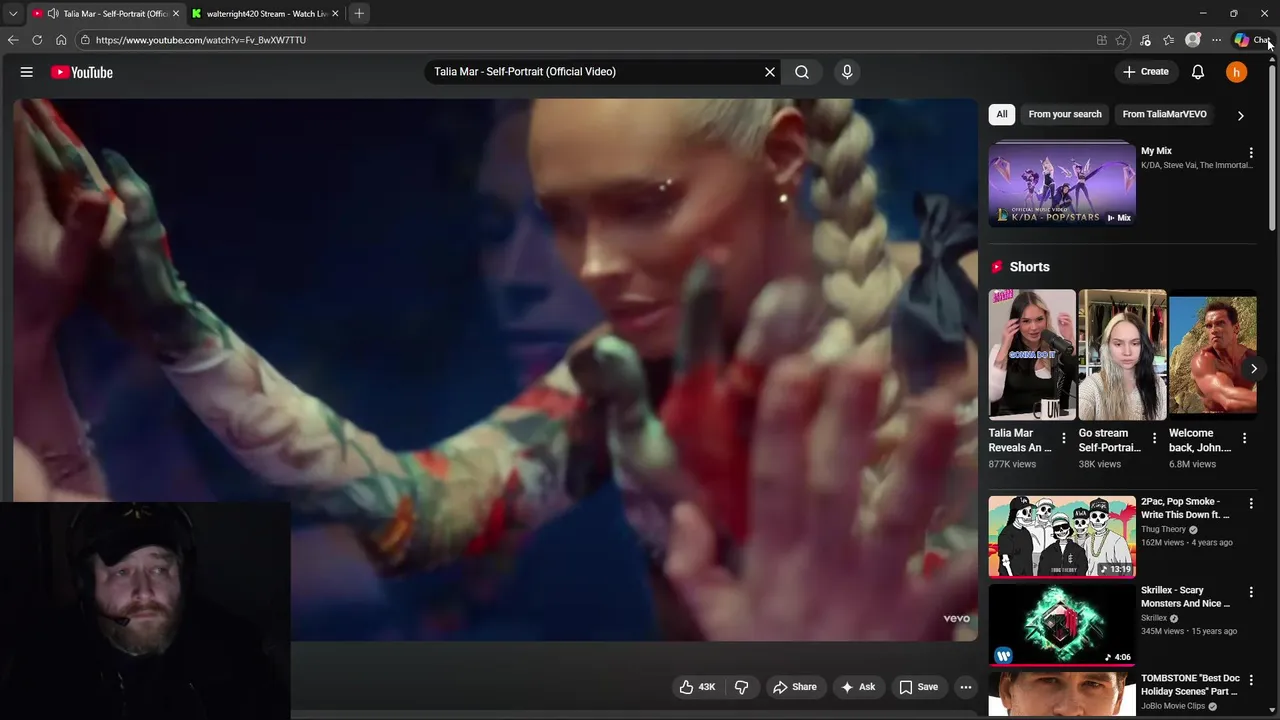Viewport: 1280px width, 720px height.
Task: Open options for Welcome back, John short
Action: click(1244, 439)
